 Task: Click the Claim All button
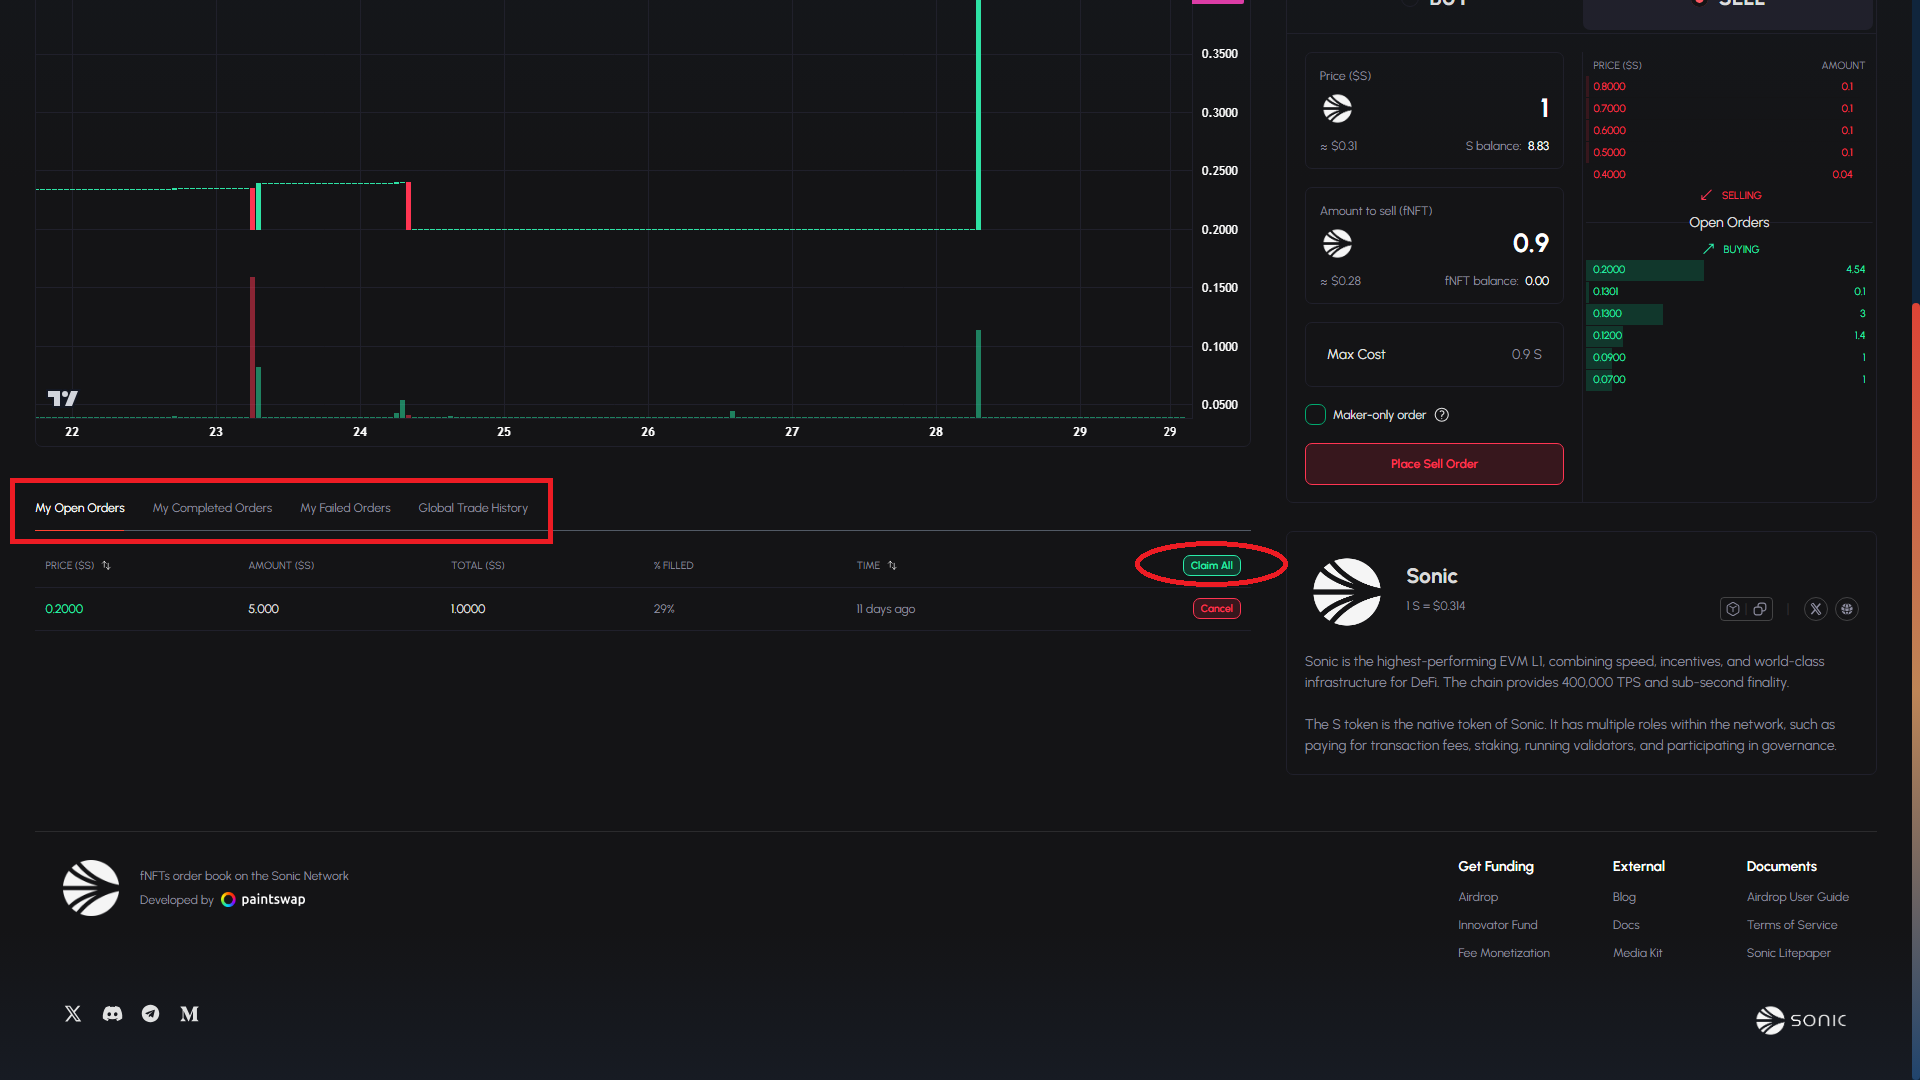click(1211, 566)
